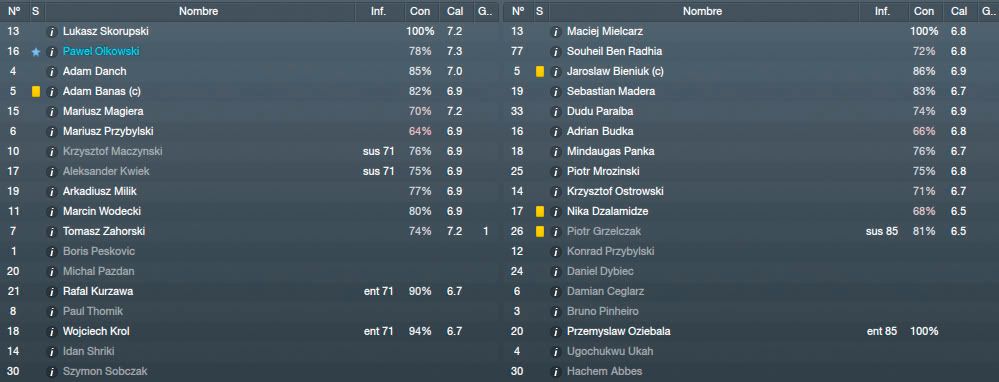Sort left table by Con column header

coord(420,11)
